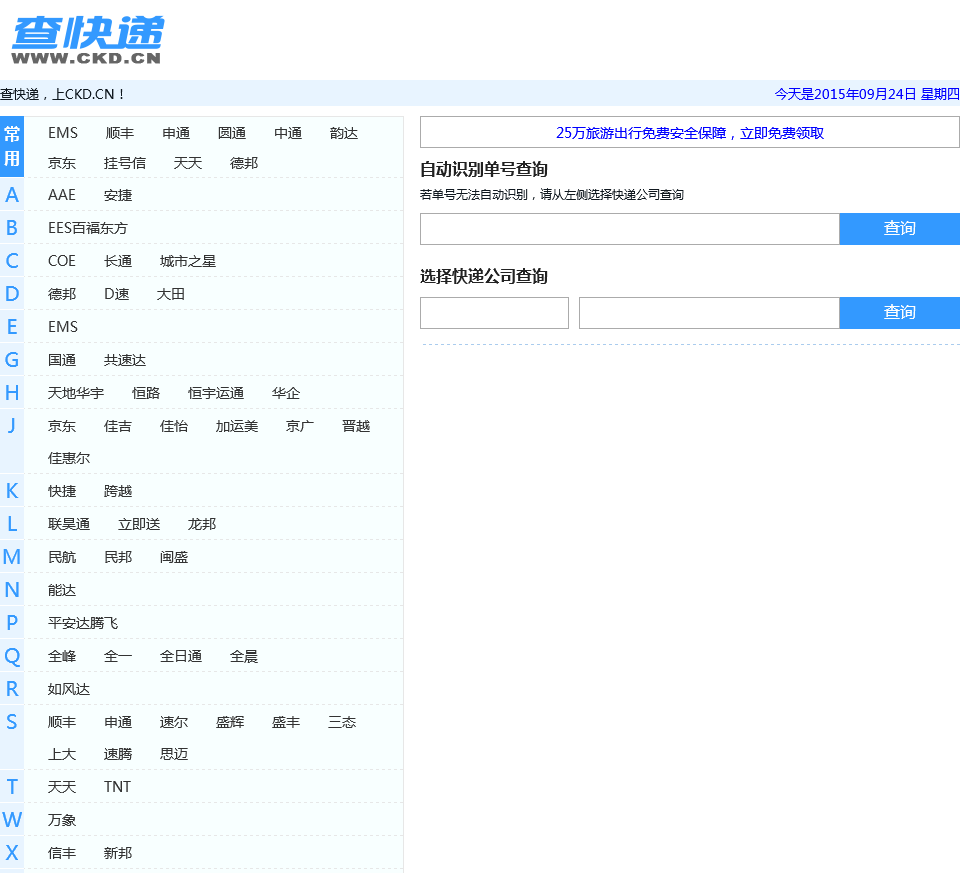Choose EMS in the E row
The height and width of the screenshot is (873, 960).
click(x=62, y=327)
